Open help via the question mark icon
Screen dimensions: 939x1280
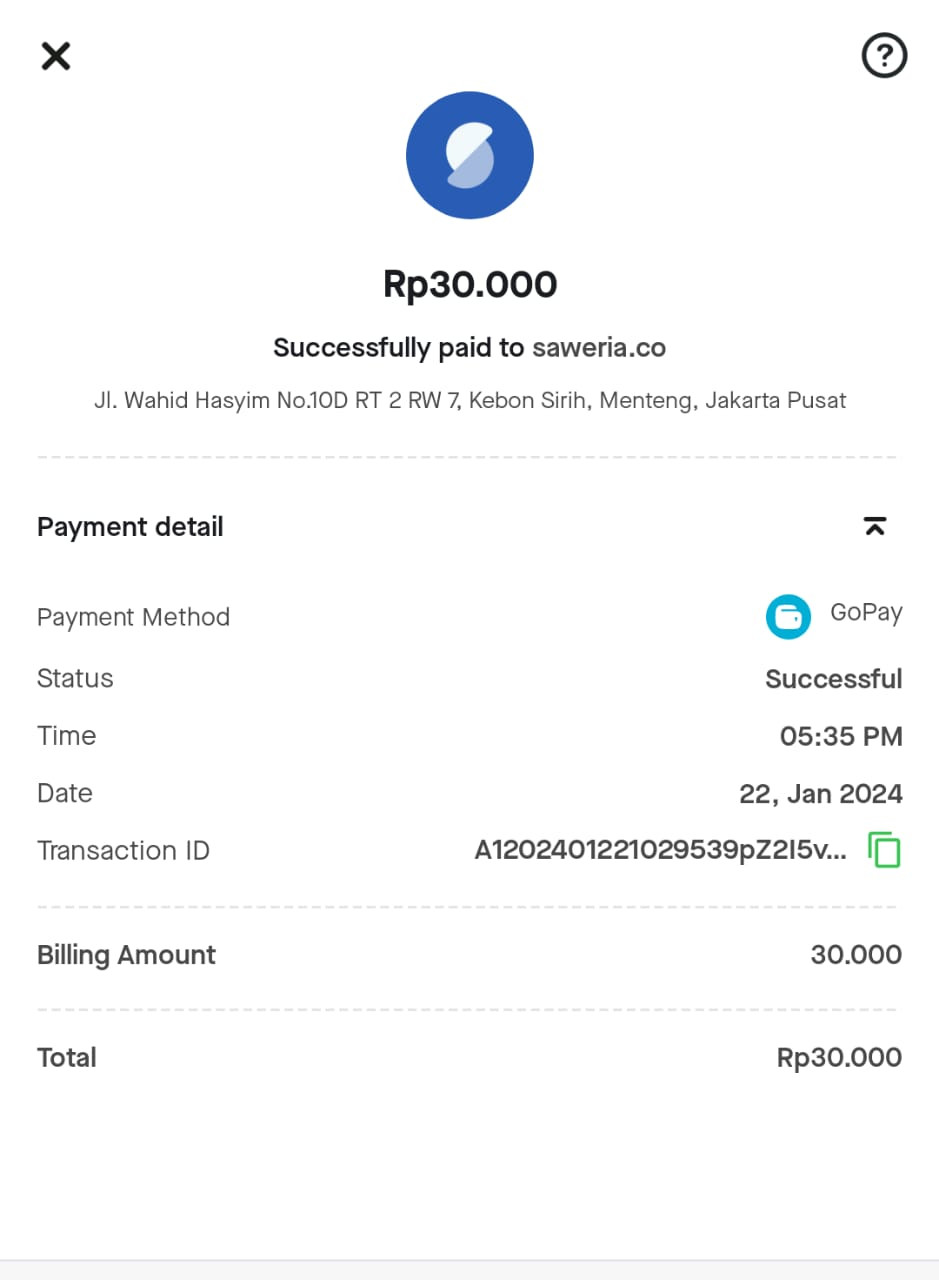point(884,56)
